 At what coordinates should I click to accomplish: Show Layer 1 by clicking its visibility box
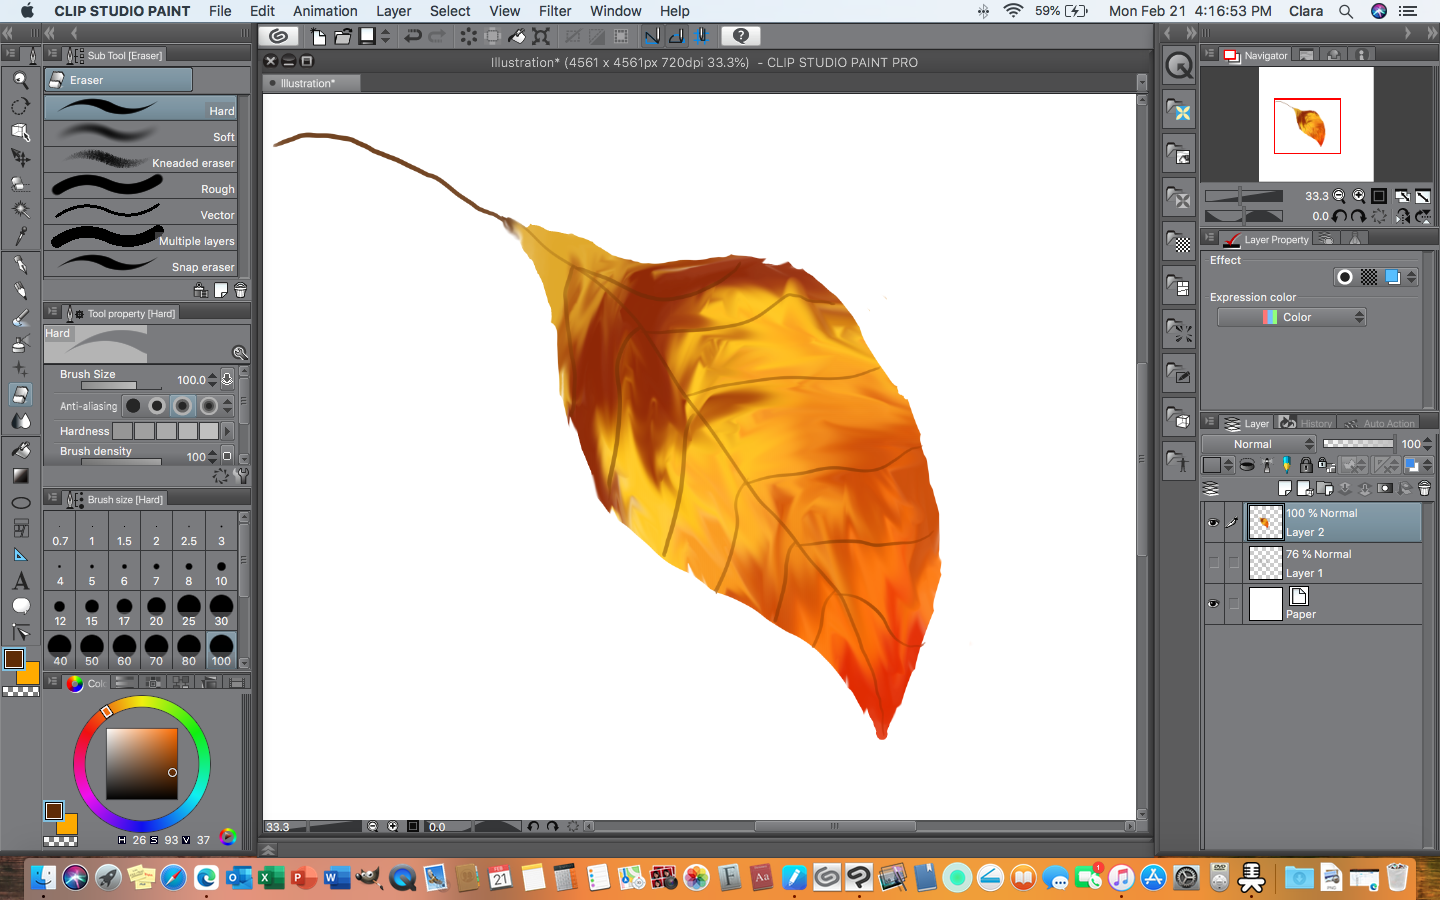pos(1213,563)
